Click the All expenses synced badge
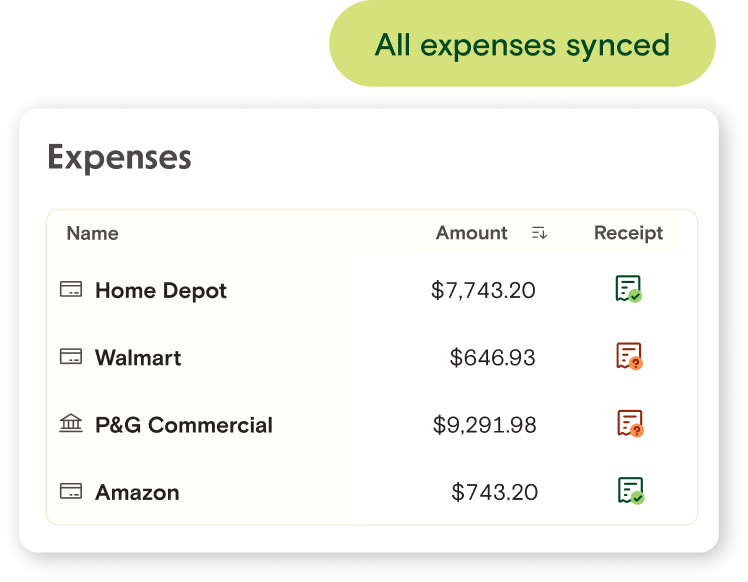 pos(522,45)
